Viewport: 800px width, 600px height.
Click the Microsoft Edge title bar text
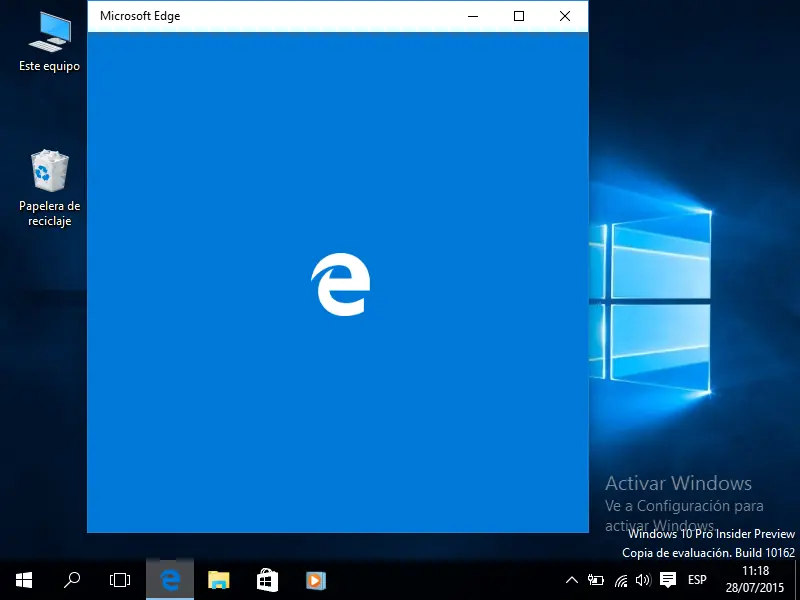point(140,16)
